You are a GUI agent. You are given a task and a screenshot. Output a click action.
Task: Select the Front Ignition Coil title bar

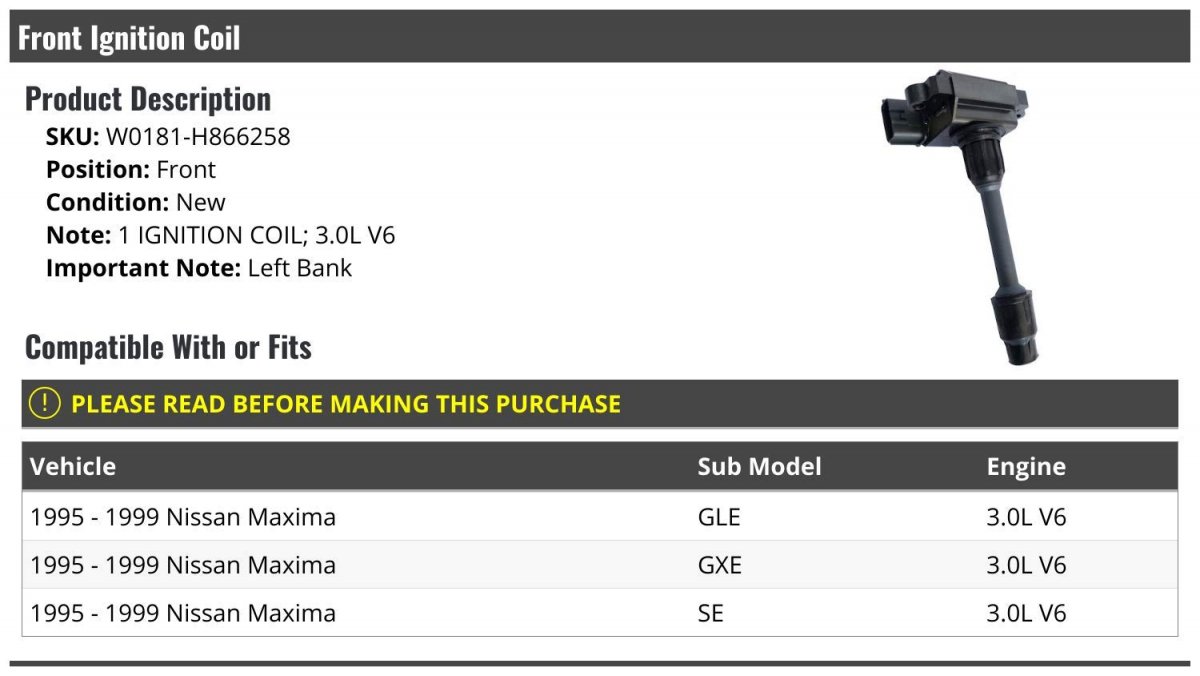(600, 38)
